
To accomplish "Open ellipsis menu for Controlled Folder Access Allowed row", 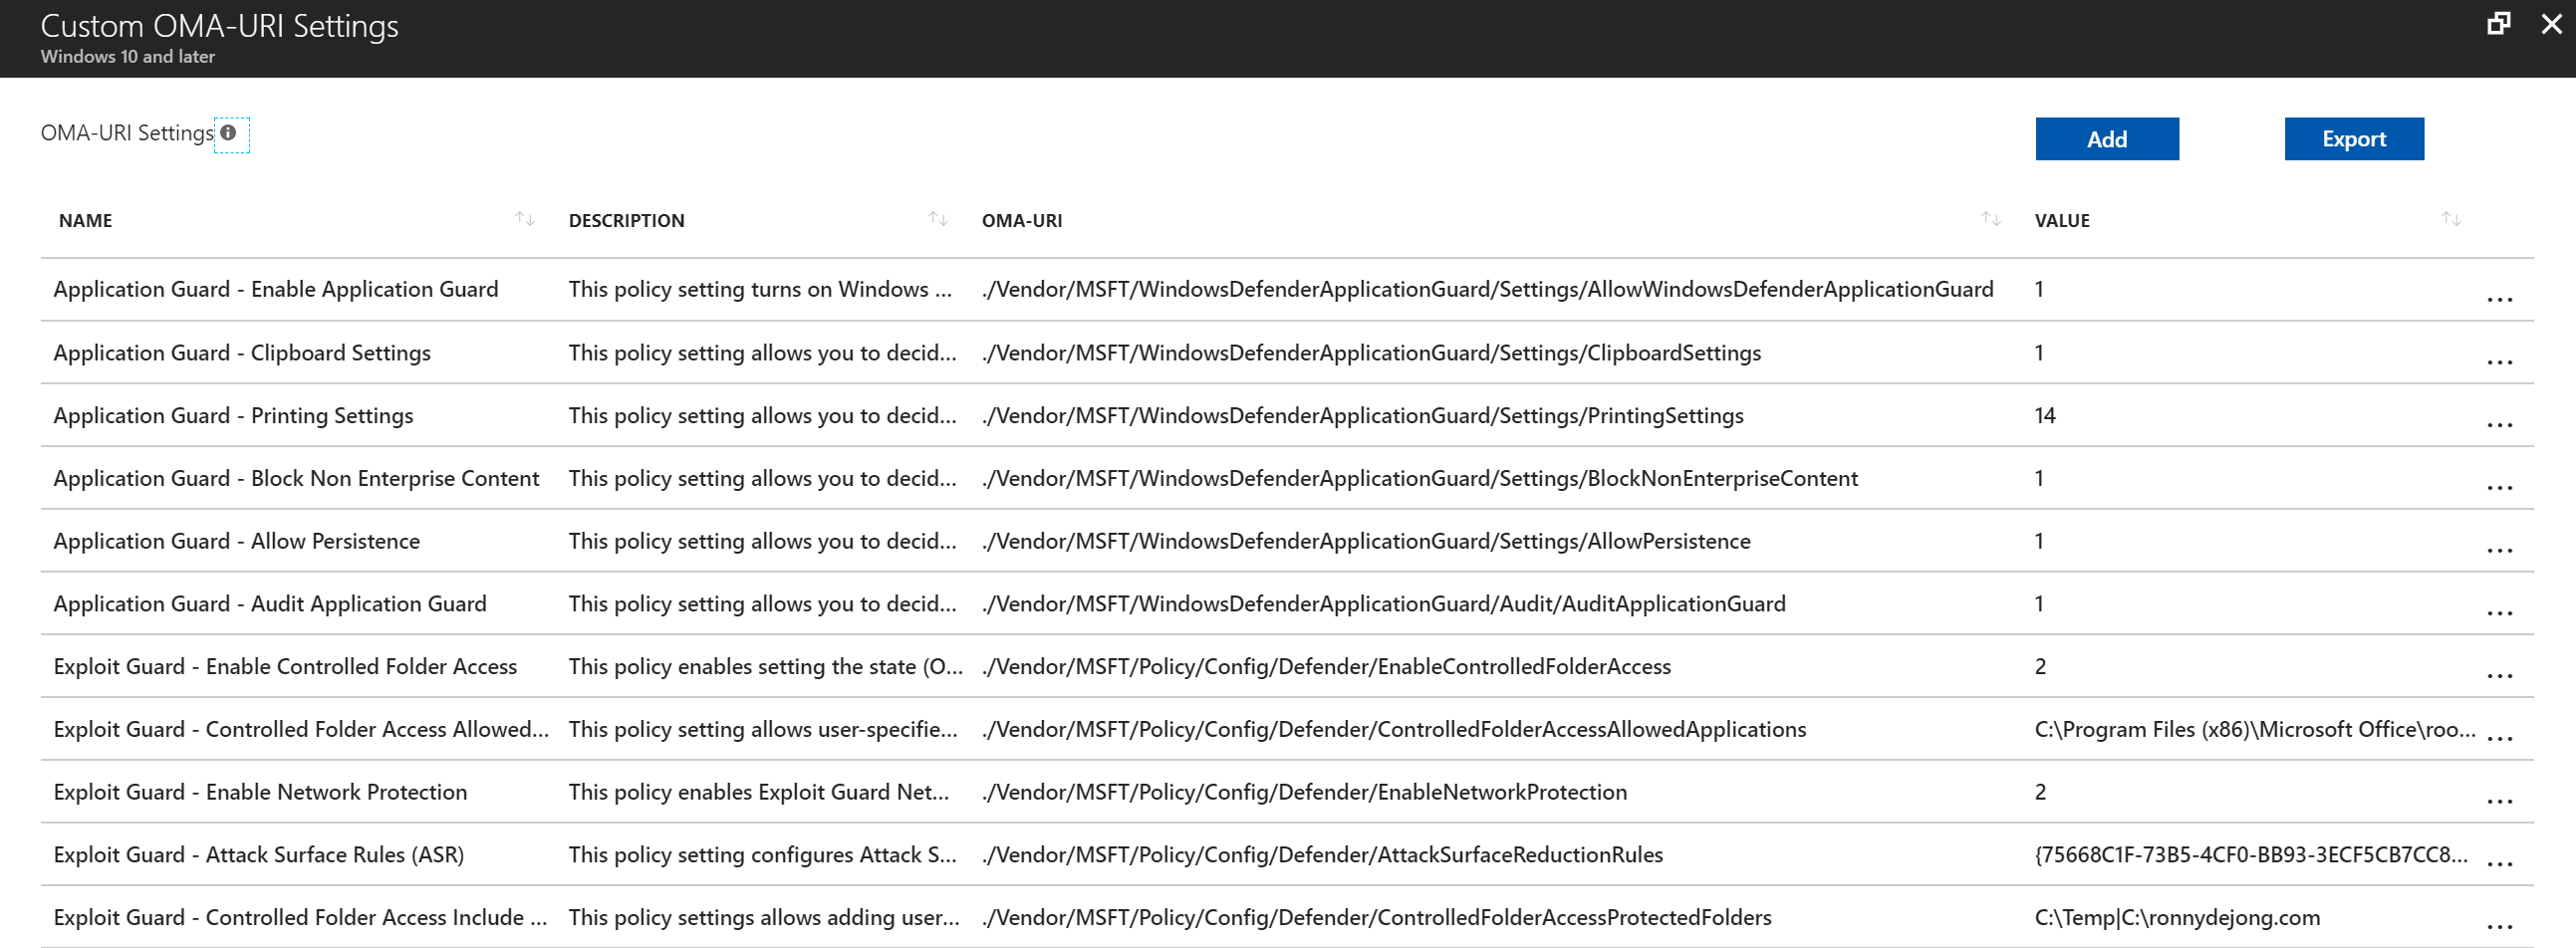I will 2501,737.
